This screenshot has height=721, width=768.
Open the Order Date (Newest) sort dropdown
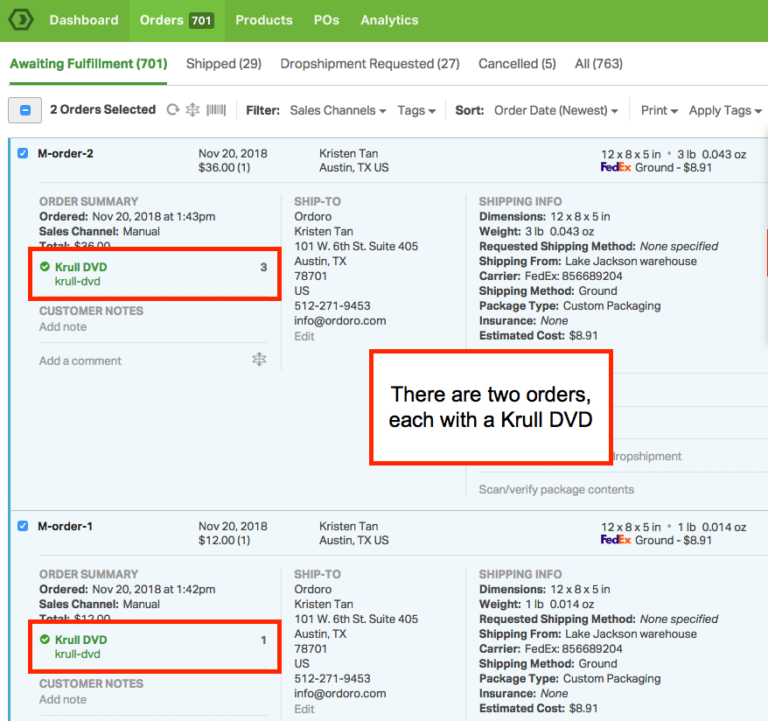(x=556, y=111)
